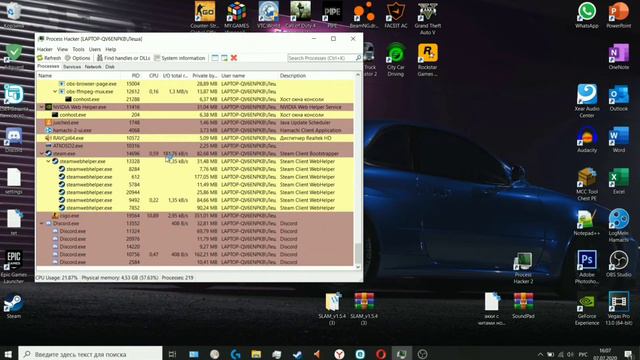The width and height of the screenshot is (640, 360).
Task: Sort by the Name column header
Action: [78, 76]
